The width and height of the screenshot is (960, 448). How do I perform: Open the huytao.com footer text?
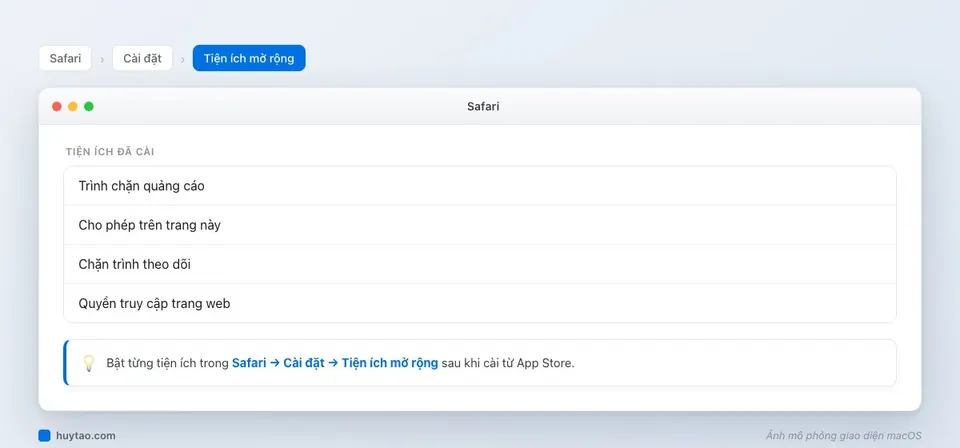click(x=86, y=436)
